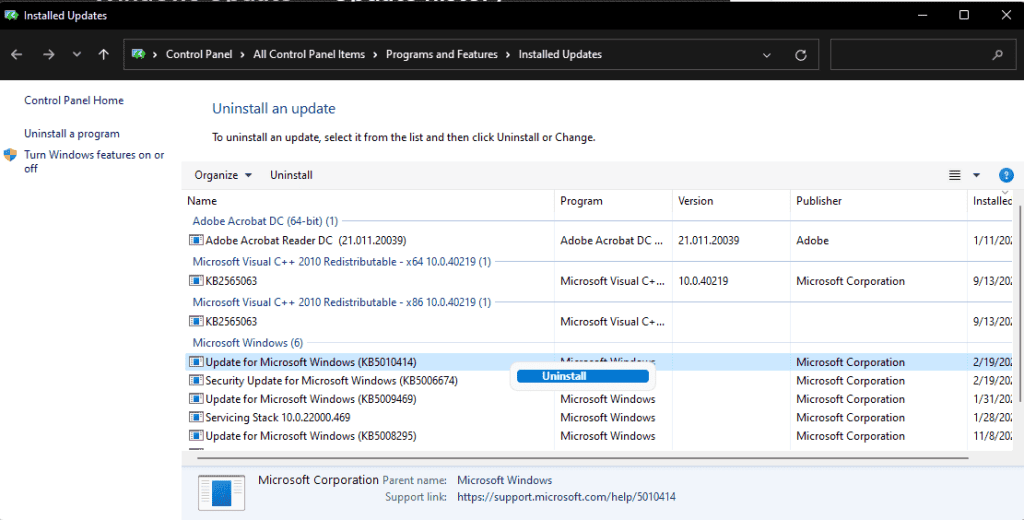Screen dimensions: 1024x520
Task: Click the shield icon beside Windows features
Action: tap(10, 155)
